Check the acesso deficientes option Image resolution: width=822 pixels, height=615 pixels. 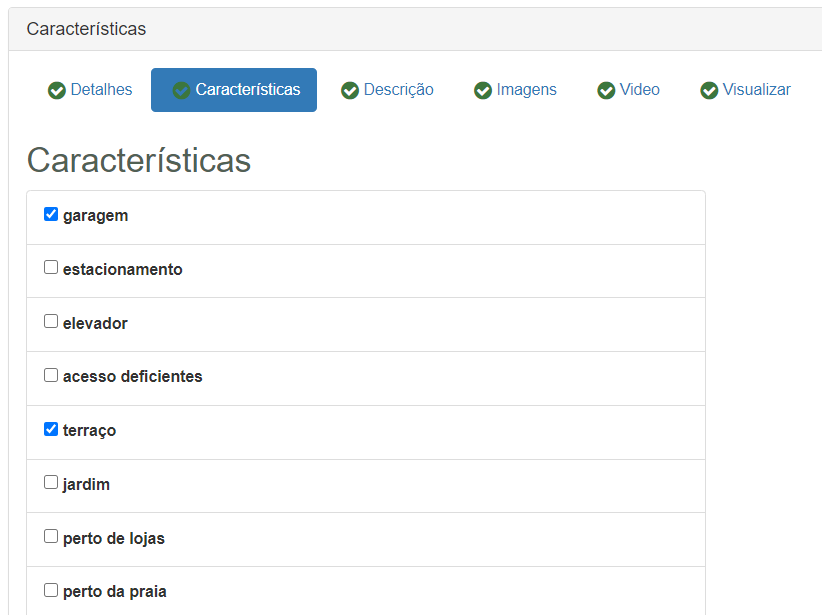point(51,376)
